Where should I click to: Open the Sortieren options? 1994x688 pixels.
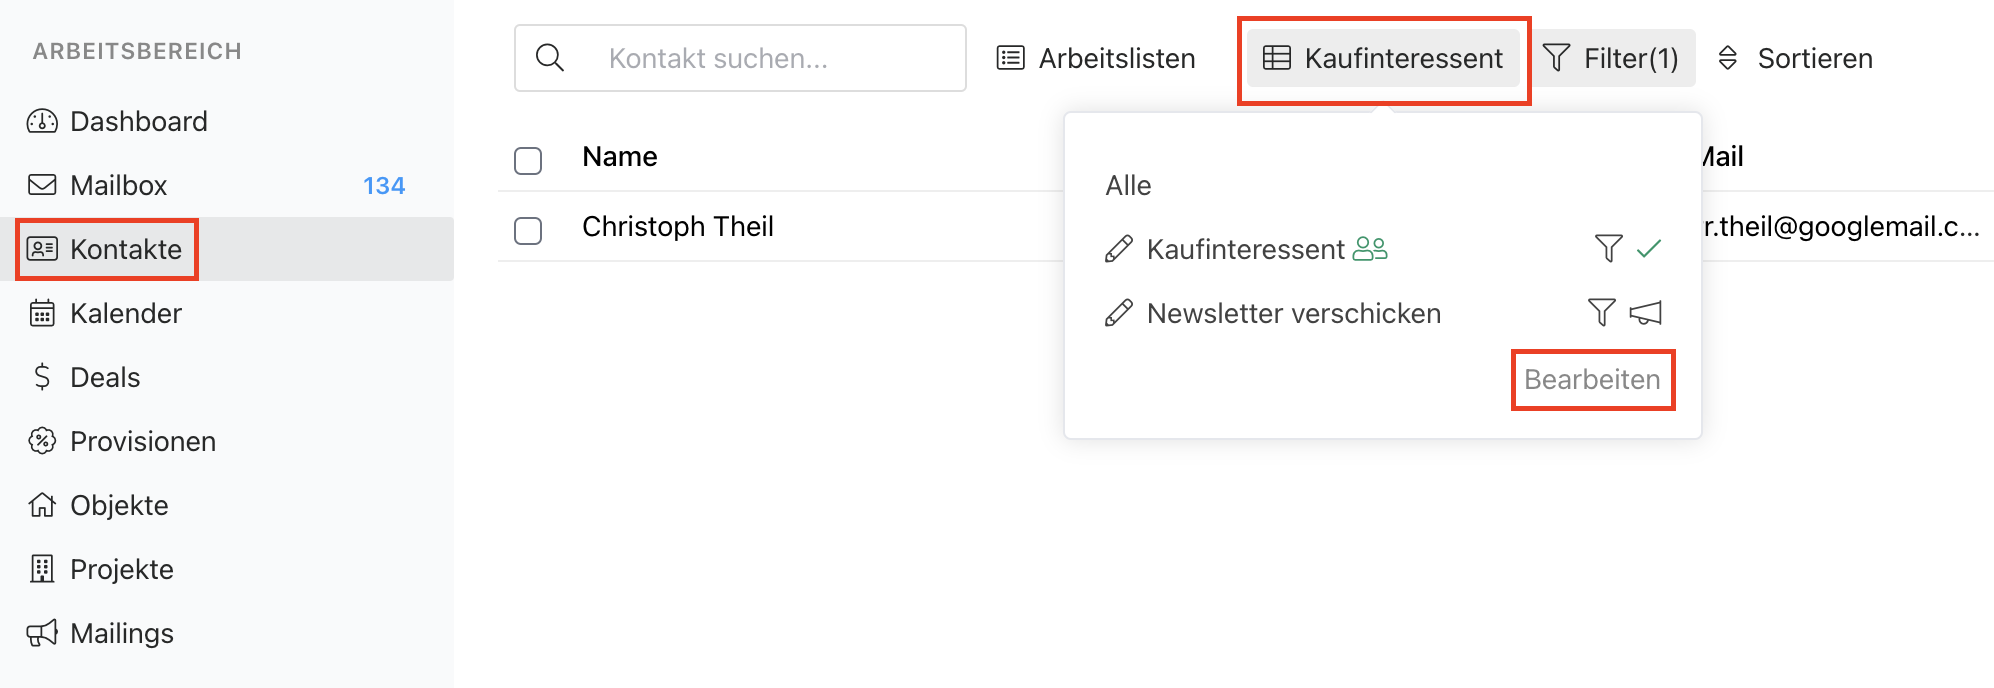tap(1795, 58)
